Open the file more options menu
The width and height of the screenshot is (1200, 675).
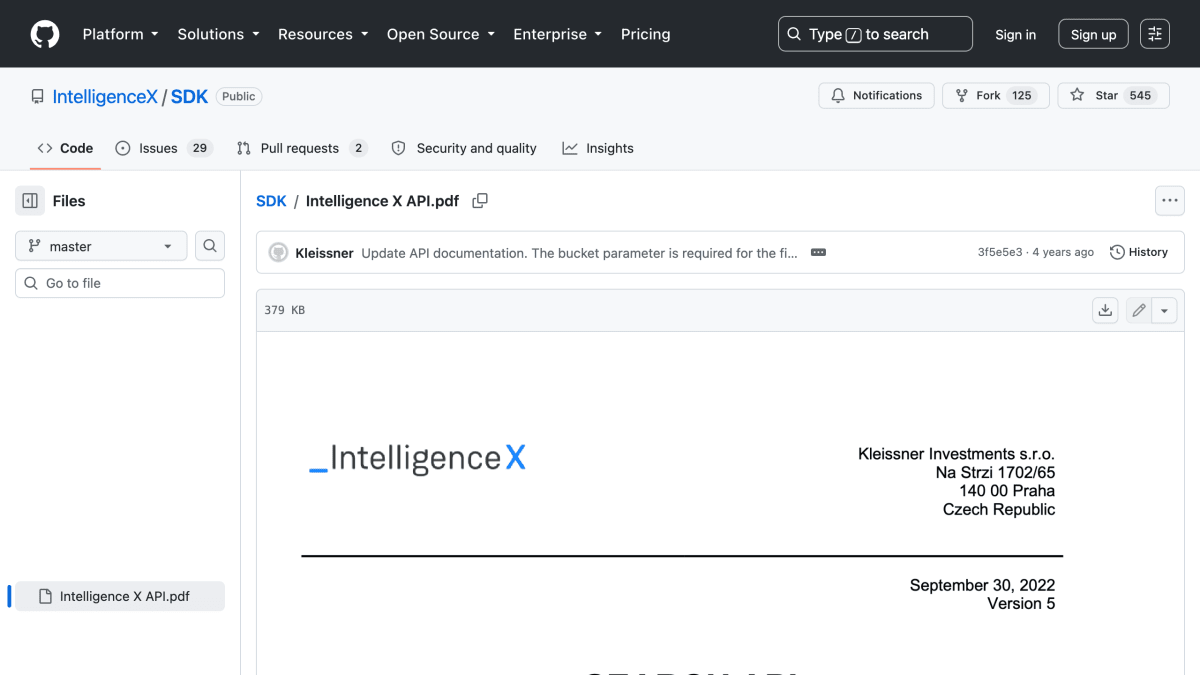click(1170, 201)
